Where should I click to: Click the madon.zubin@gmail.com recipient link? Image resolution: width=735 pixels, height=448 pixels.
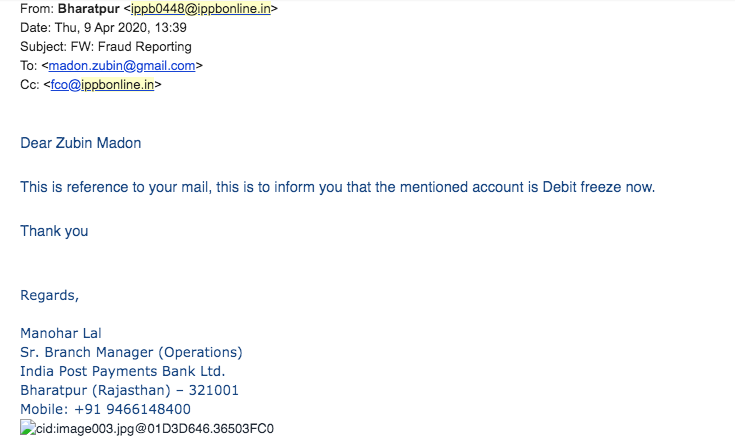coord(122,66)
